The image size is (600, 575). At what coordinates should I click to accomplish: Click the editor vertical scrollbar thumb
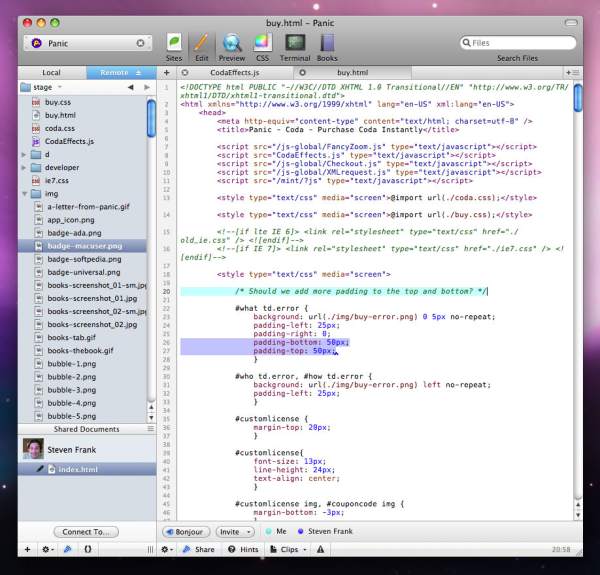coord(578,98)
